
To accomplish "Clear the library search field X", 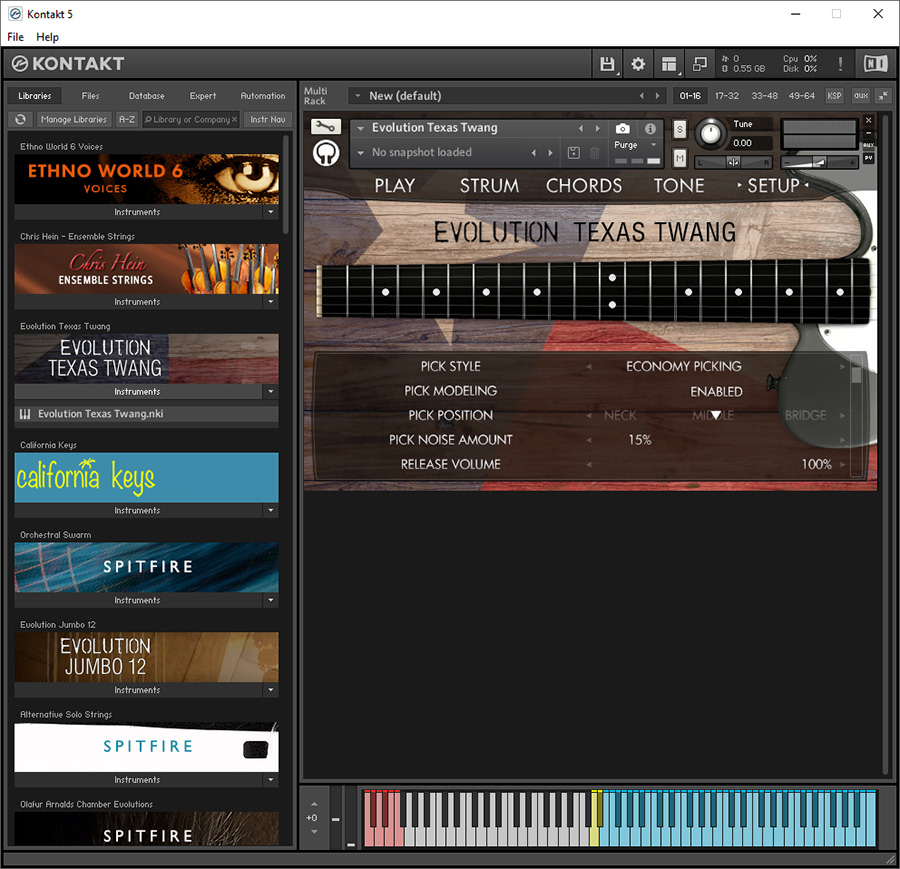I will [x=234, y=119].
